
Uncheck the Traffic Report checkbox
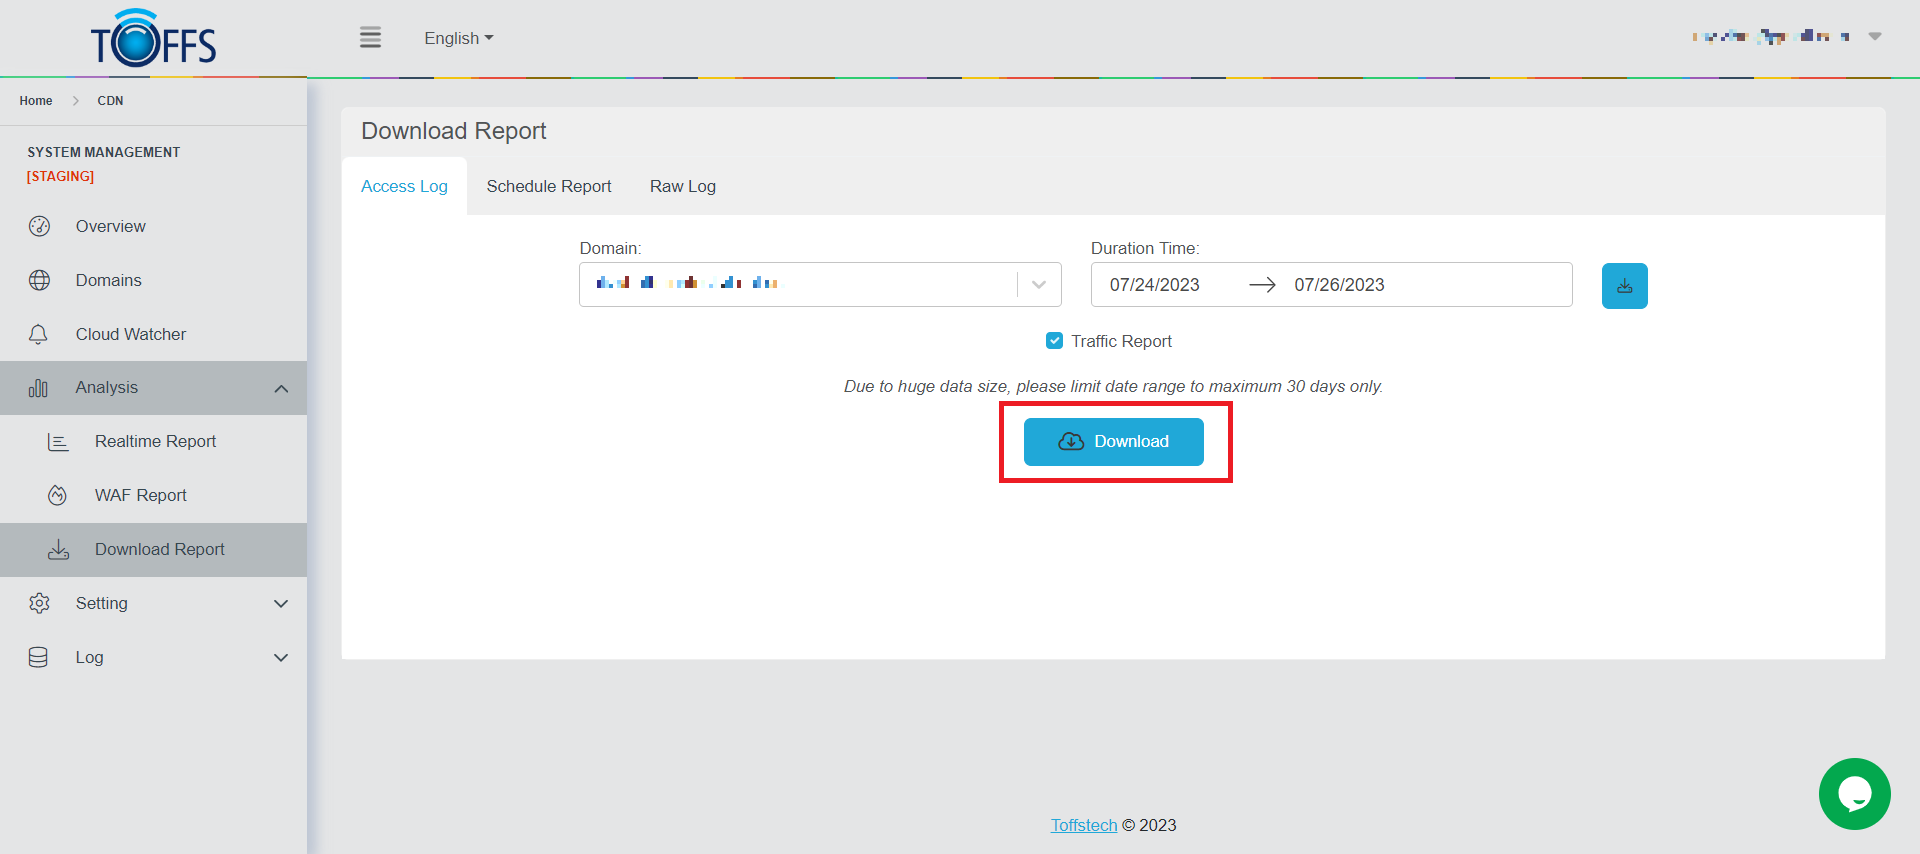point(1054,341)
